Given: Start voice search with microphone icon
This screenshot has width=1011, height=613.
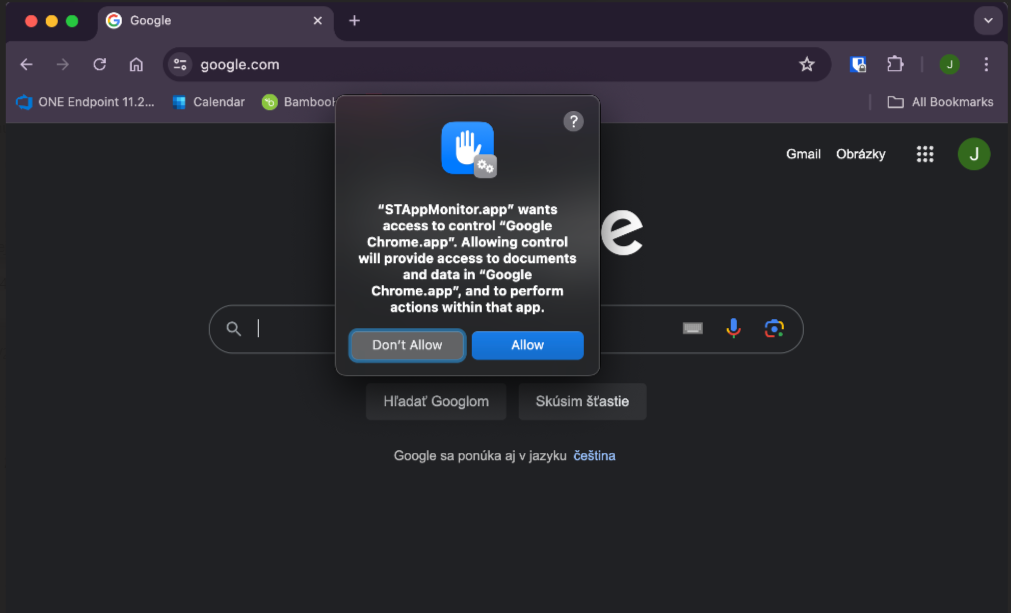Looking at the screenshot, I should 733,328.
